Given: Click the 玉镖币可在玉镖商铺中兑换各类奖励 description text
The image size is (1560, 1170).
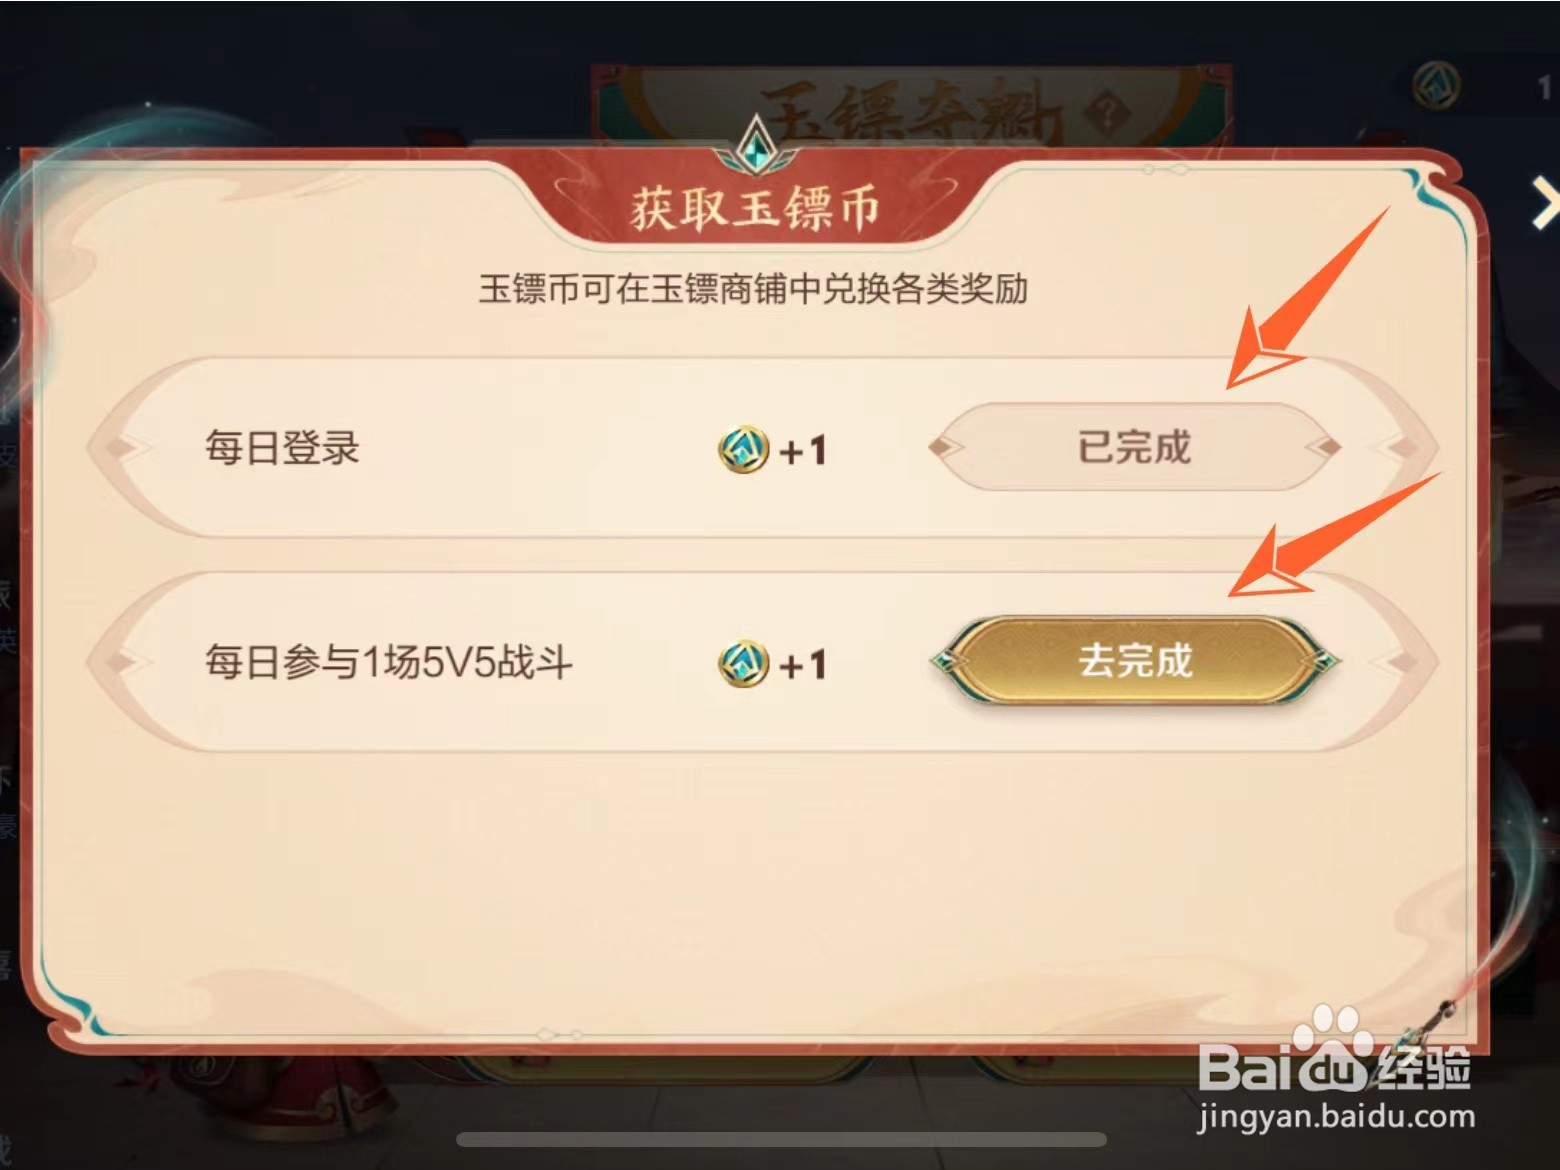Looking at the screenshot, I should tap(753, 289).
